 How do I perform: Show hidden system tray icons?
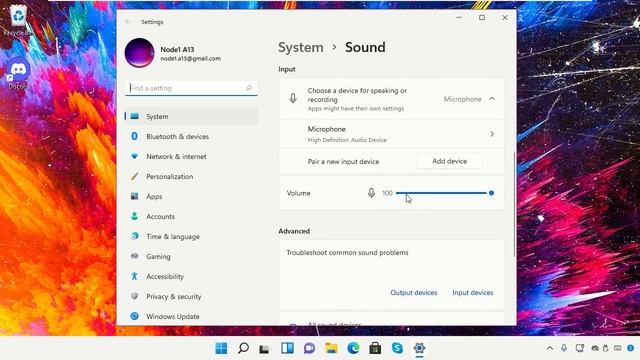(x=550, y=348)
